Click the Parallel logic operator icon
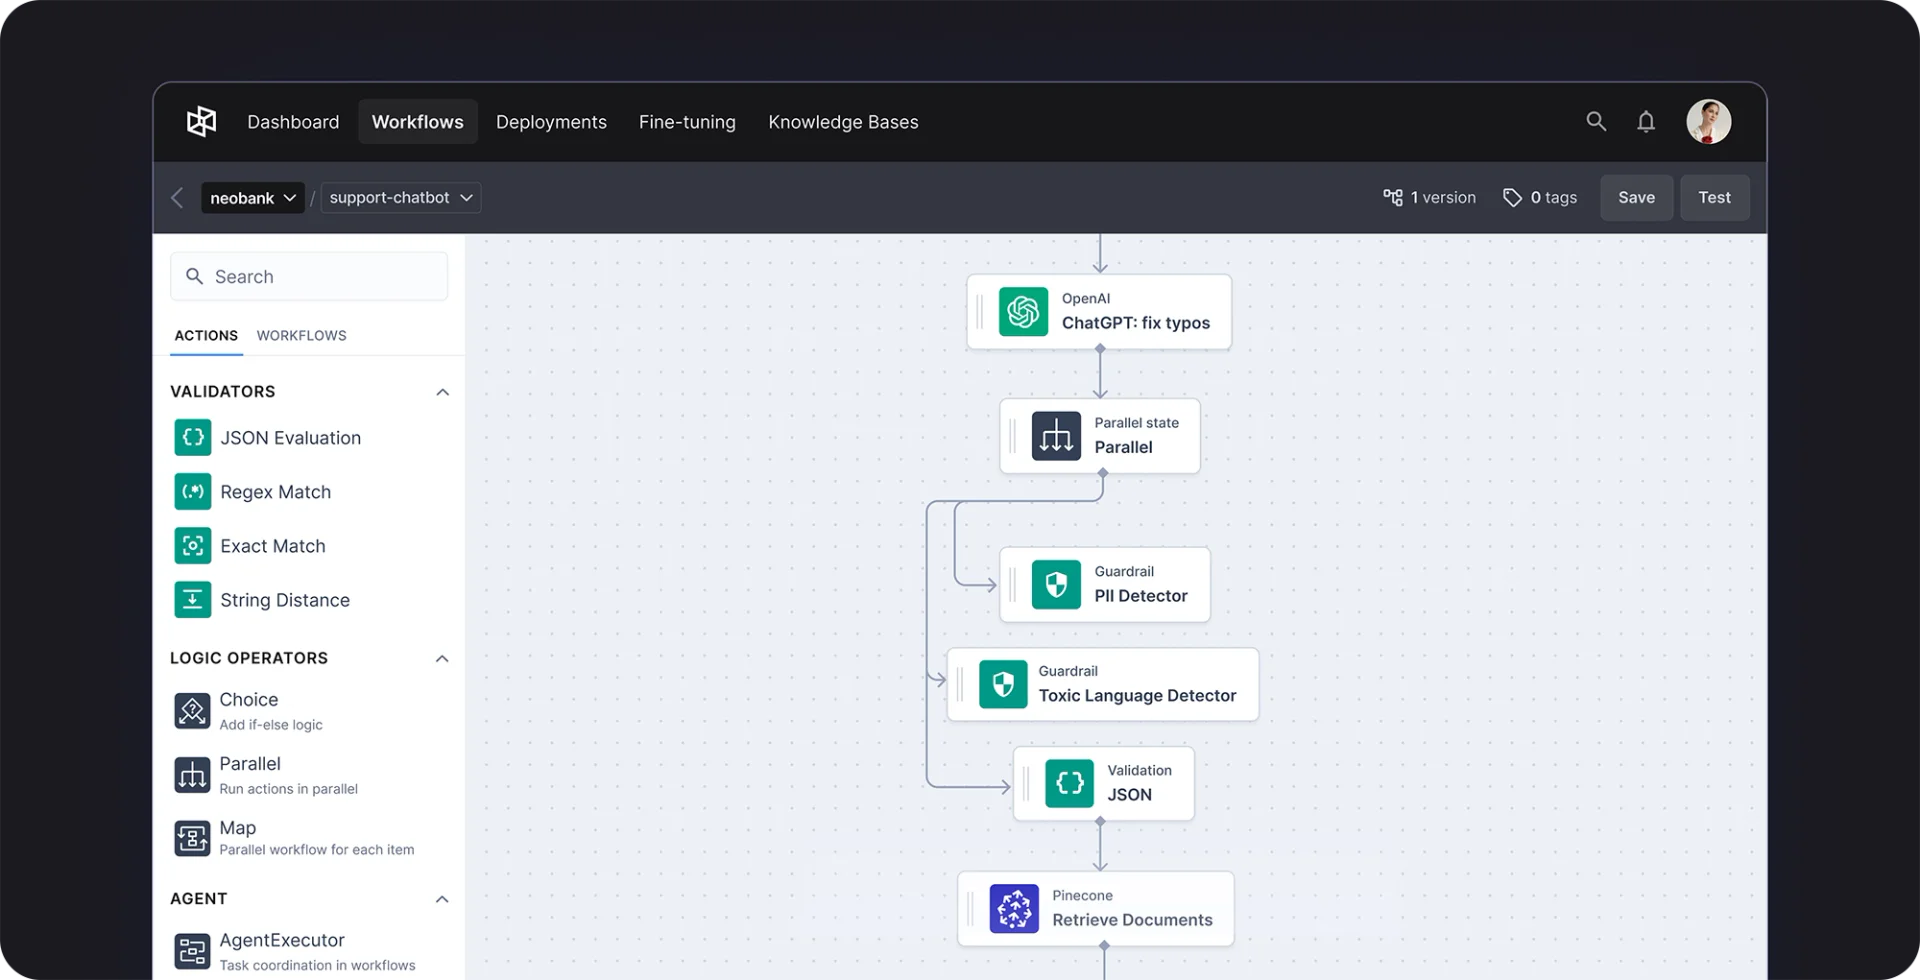Image resolution: width=1920 pixels, height=980 pixels. pos(192,774)
